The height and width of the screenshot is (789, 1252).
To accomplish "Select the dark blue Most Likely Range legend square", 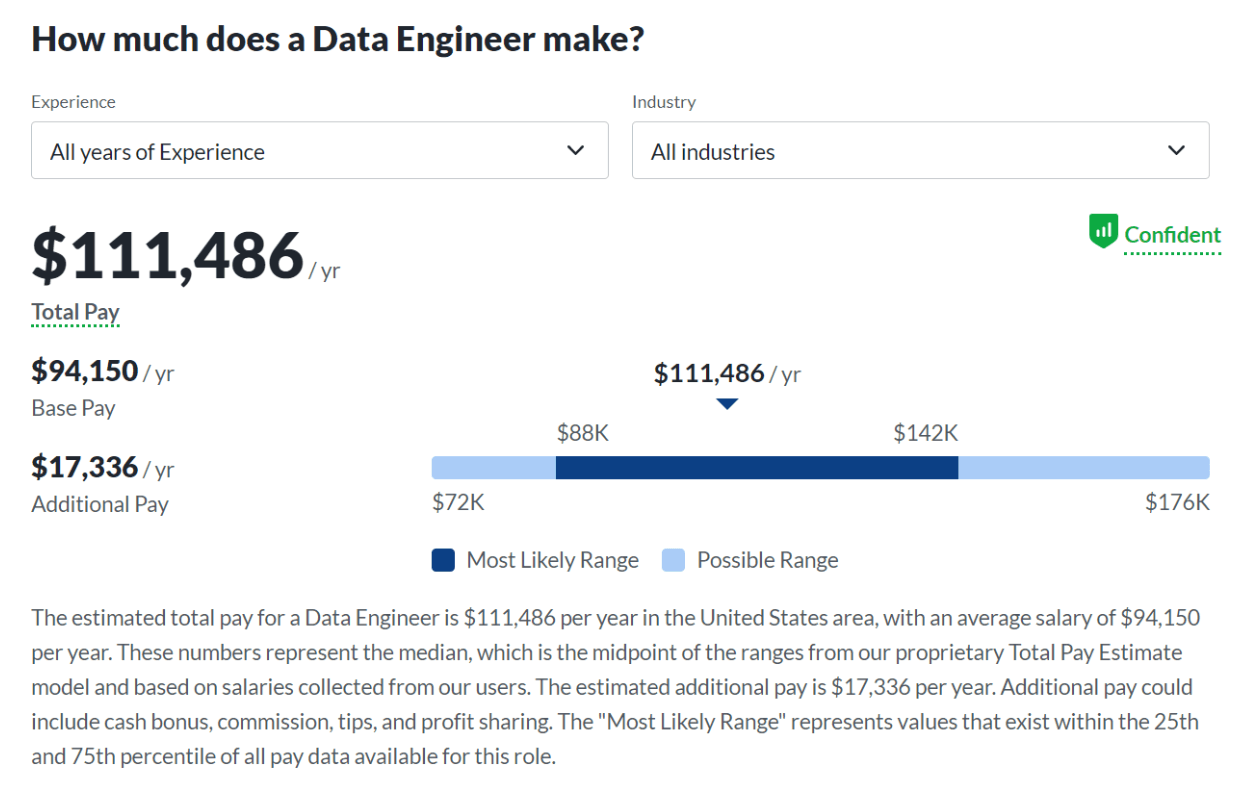I will pos(440,560).
